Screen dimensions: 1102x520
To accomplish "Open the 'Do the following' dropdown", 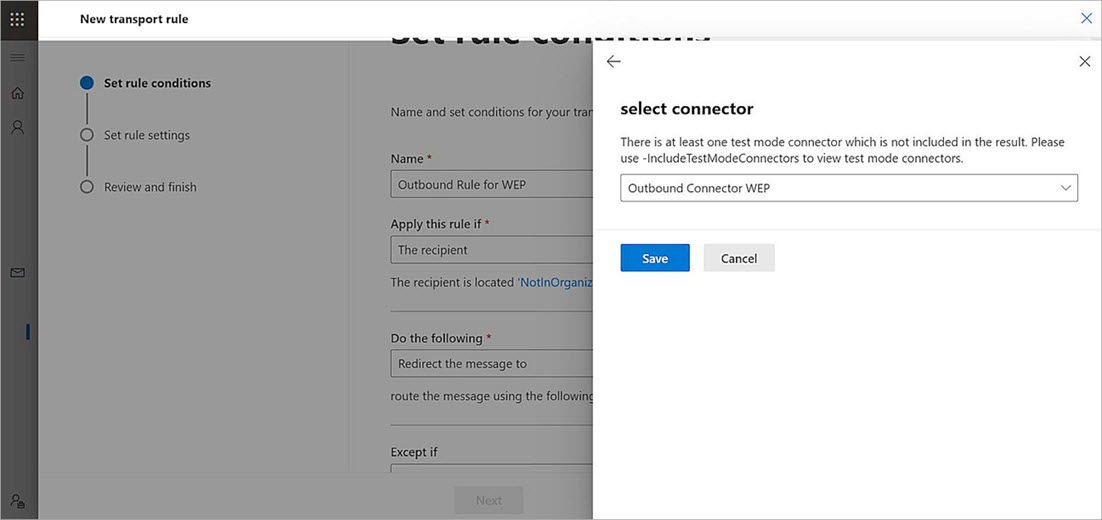I will pos(492,363).
